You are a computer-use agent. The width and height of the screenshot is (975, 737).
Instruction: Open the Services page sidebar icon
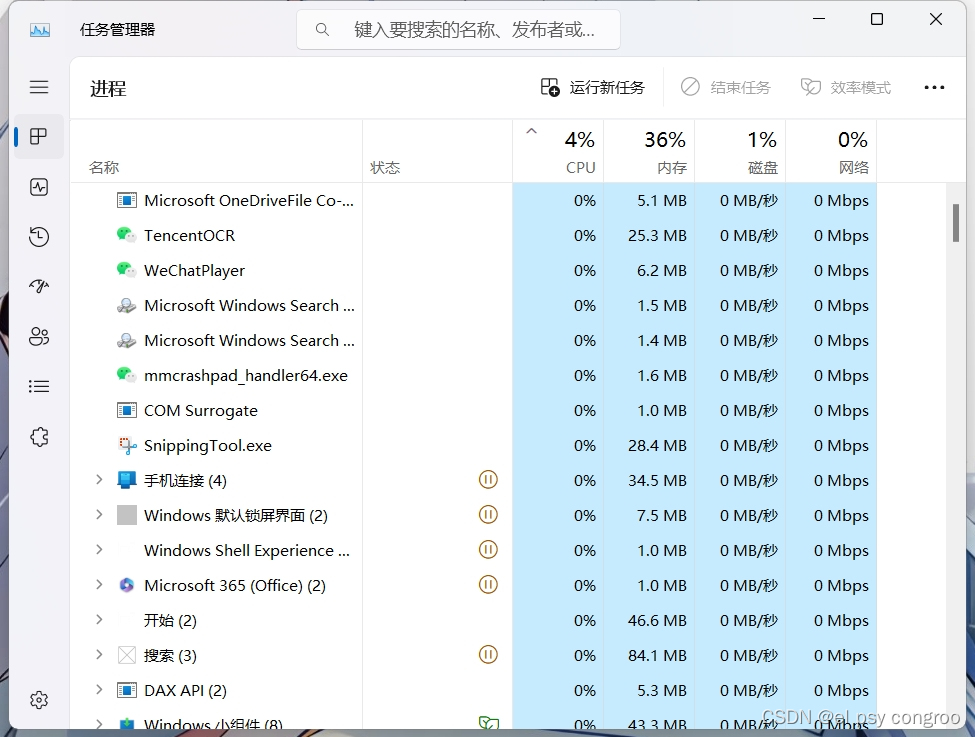pyautogui.click(x=39, y=437)
